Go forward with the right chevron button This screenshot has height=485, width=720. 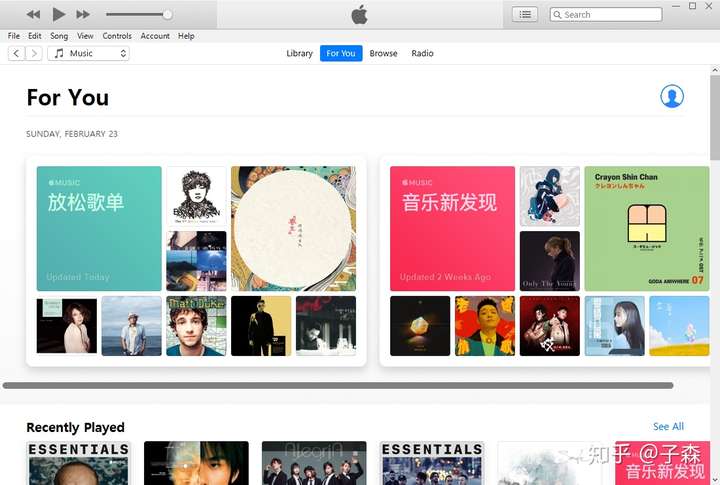click(34, 53)
